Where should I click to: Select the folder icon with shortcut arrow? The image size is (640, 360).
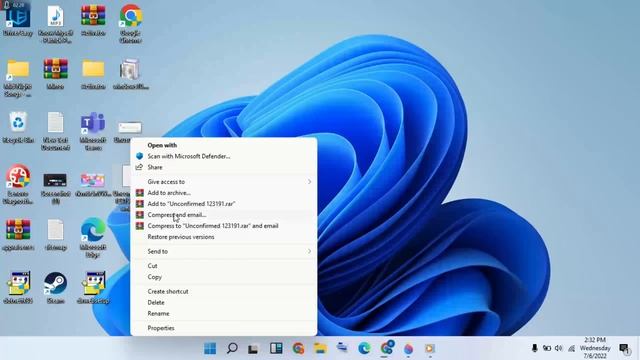click(x=18, y=78)
